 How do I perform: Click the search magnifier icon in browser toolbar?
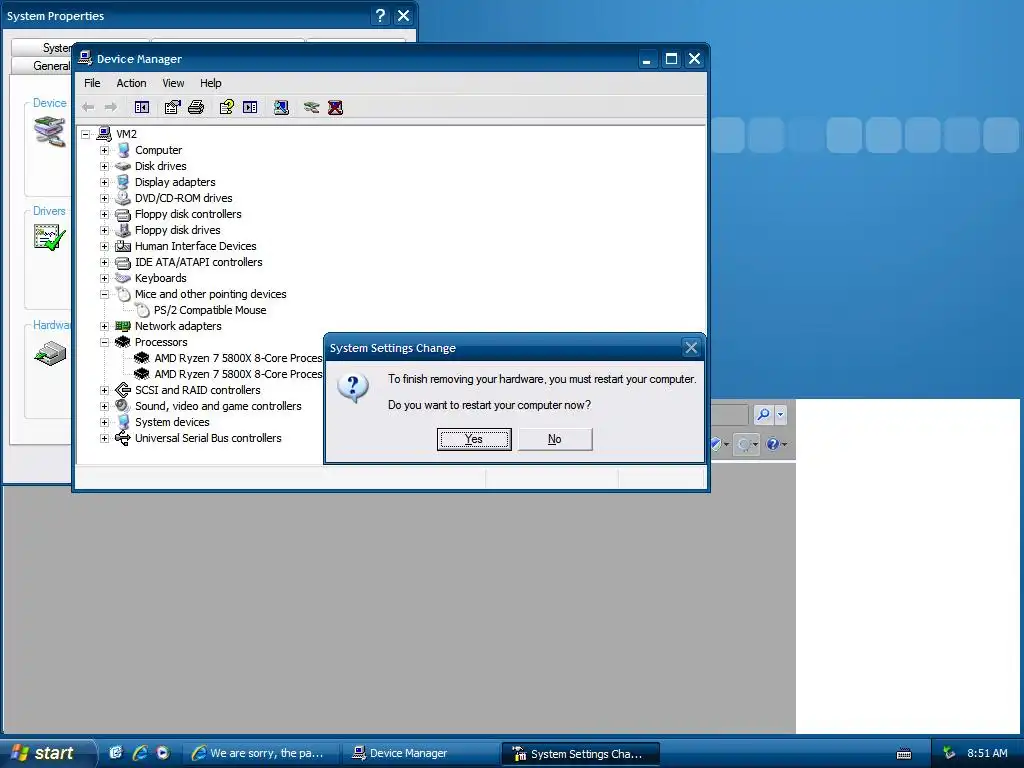(763, 414)
